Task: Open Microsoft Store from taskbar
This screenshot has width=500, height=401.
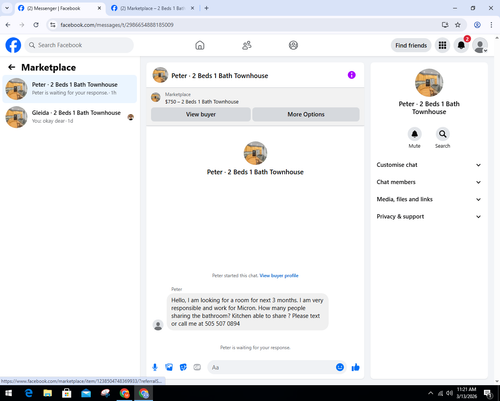Action: click(67, 393)
